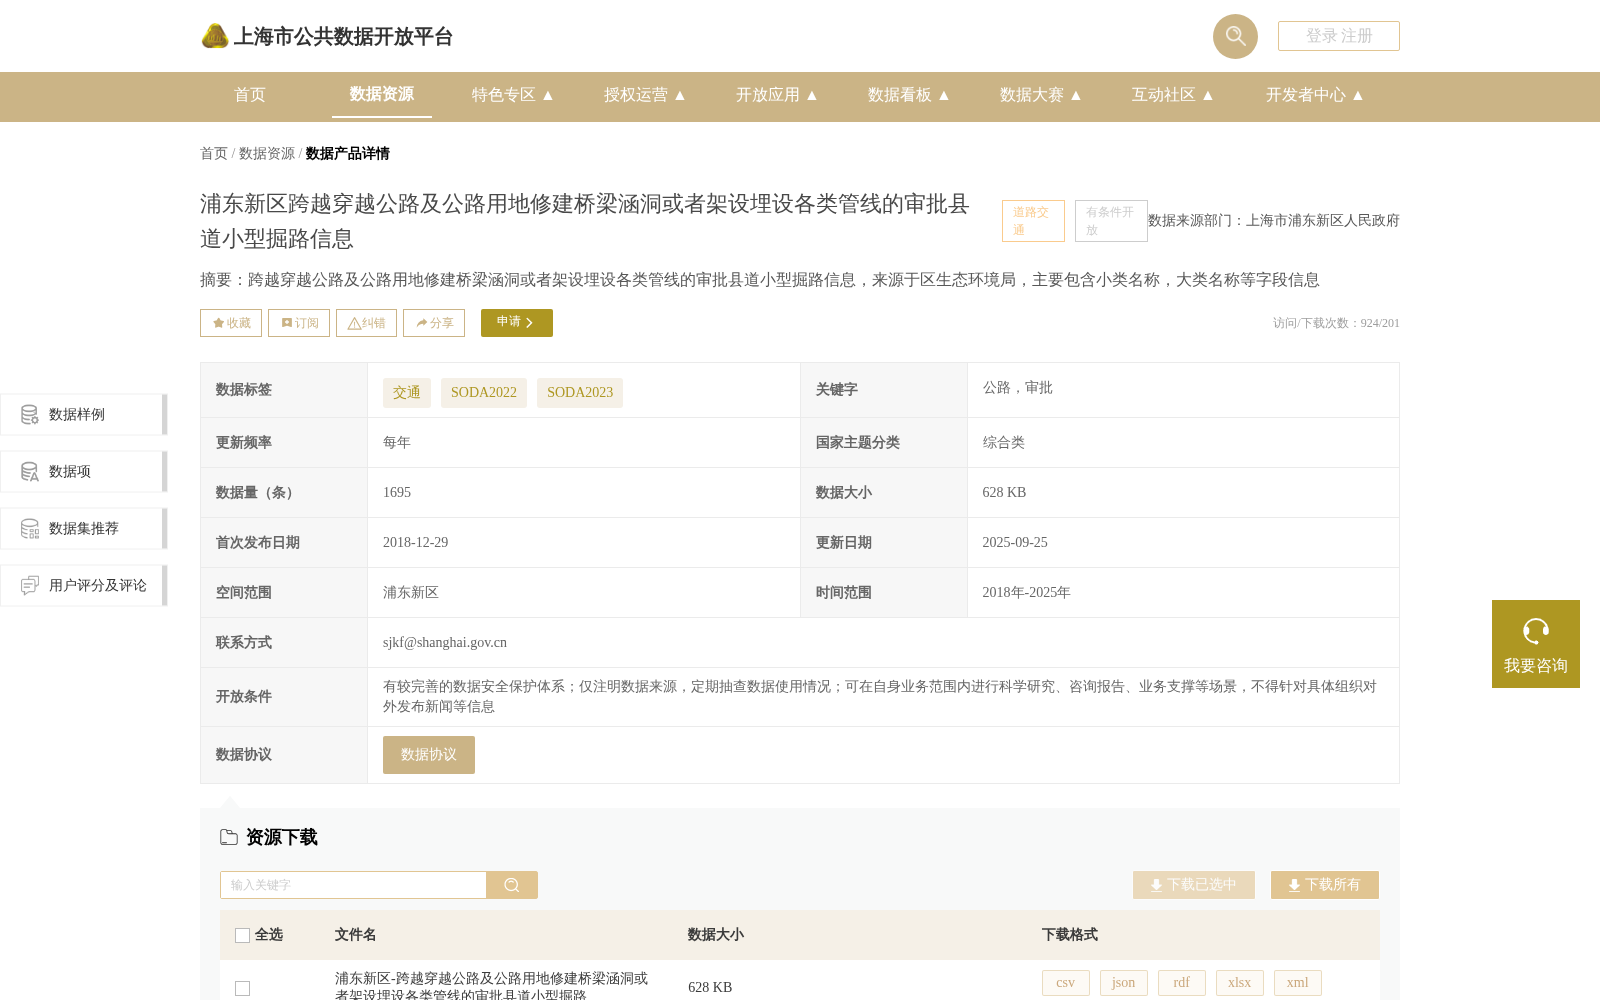This screenshot has width=1600, height=1000.
Task: Expand the 开发者中心 menu
Action: pyautogui.click(x=1314, y=95)
